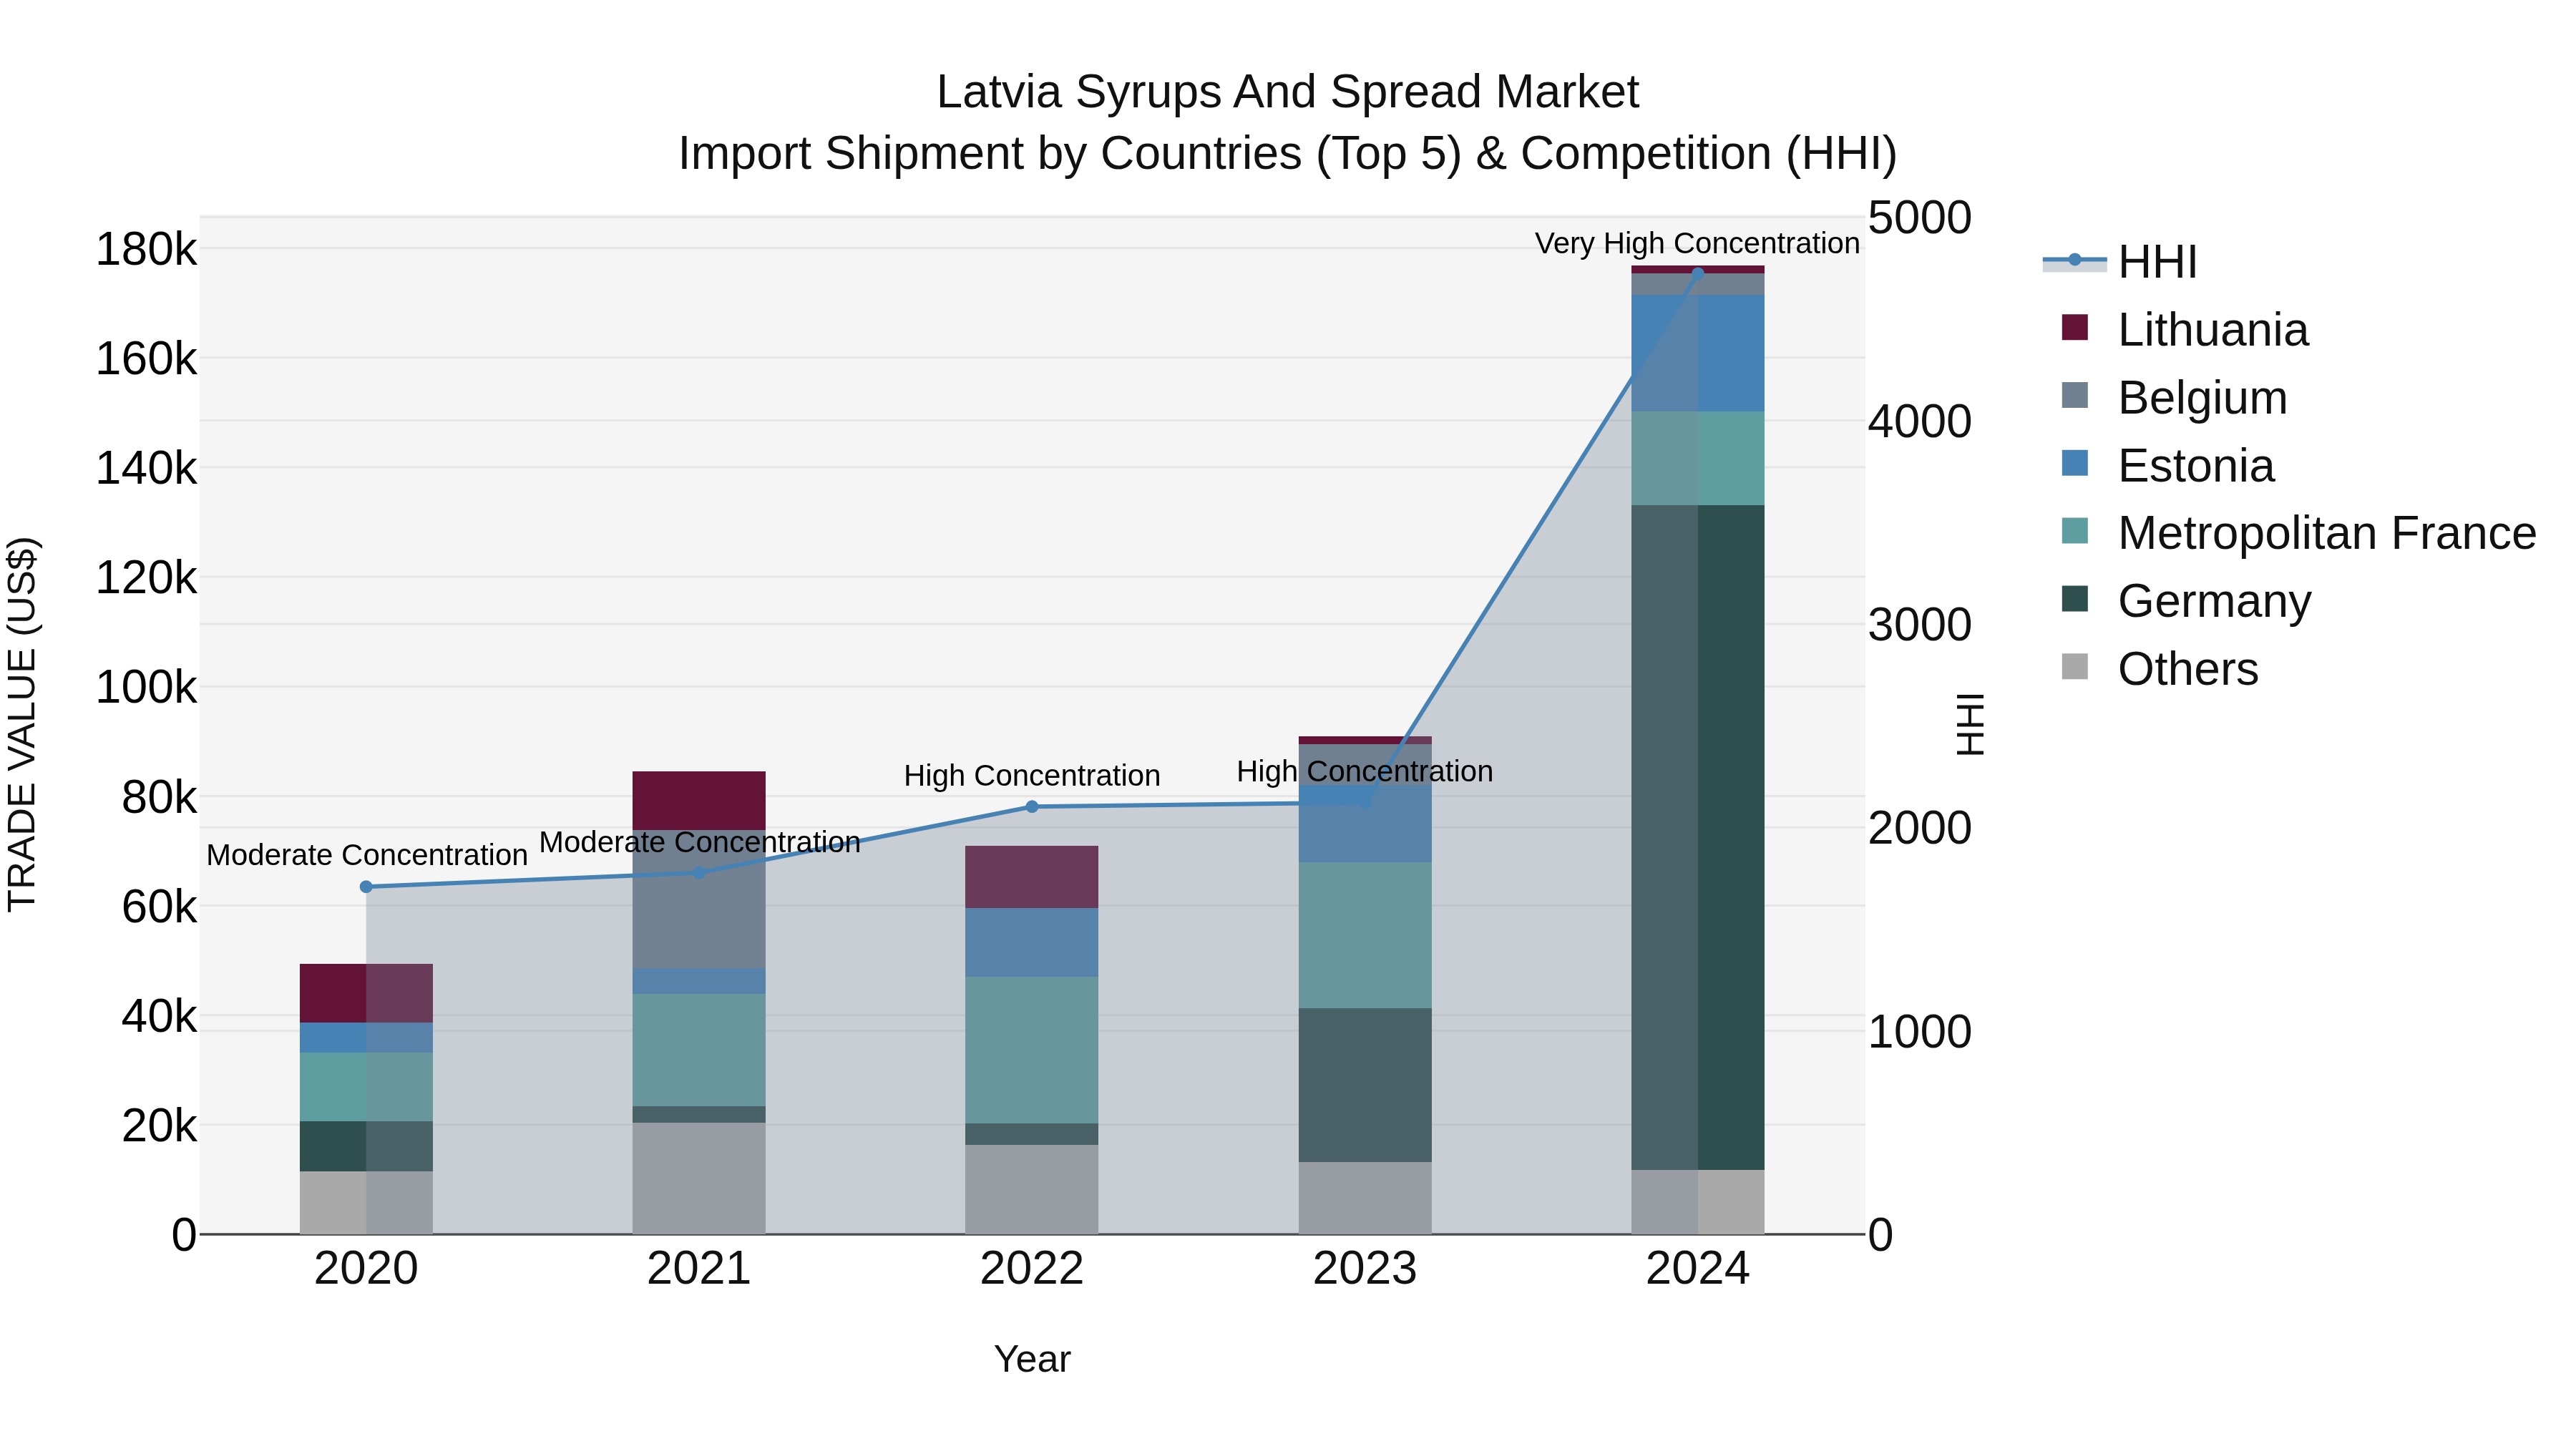The height and width of the screenshot is (1449, 2576).
Task: Select the 2023 Germany bar segment
Action: [x=1365, y=1085]
